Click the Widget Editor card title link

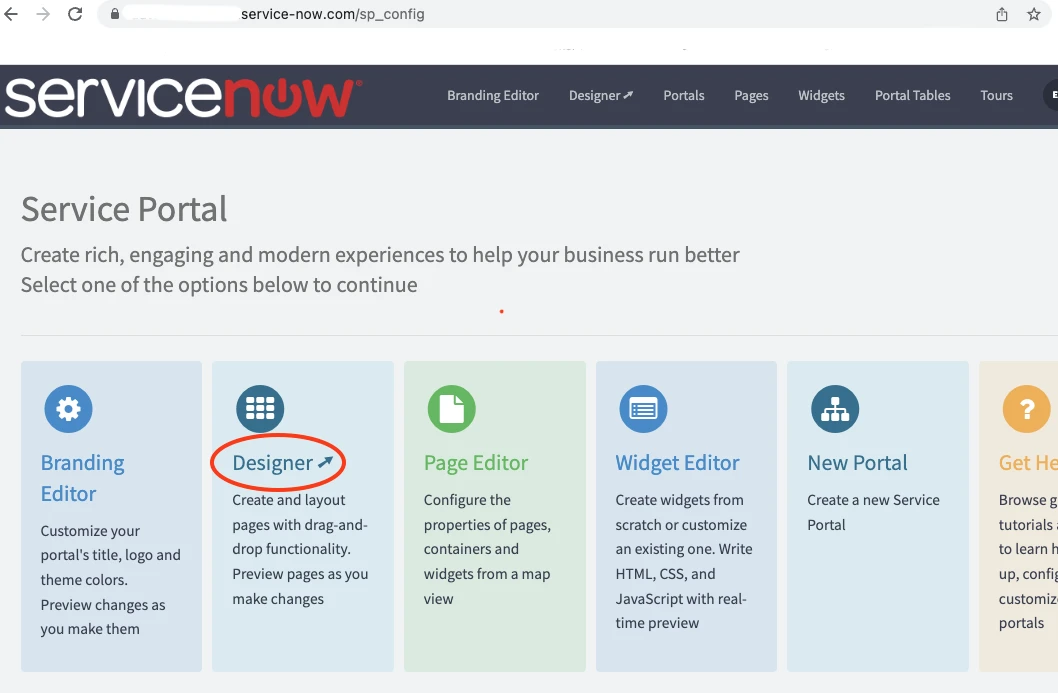tap(677, 463)
